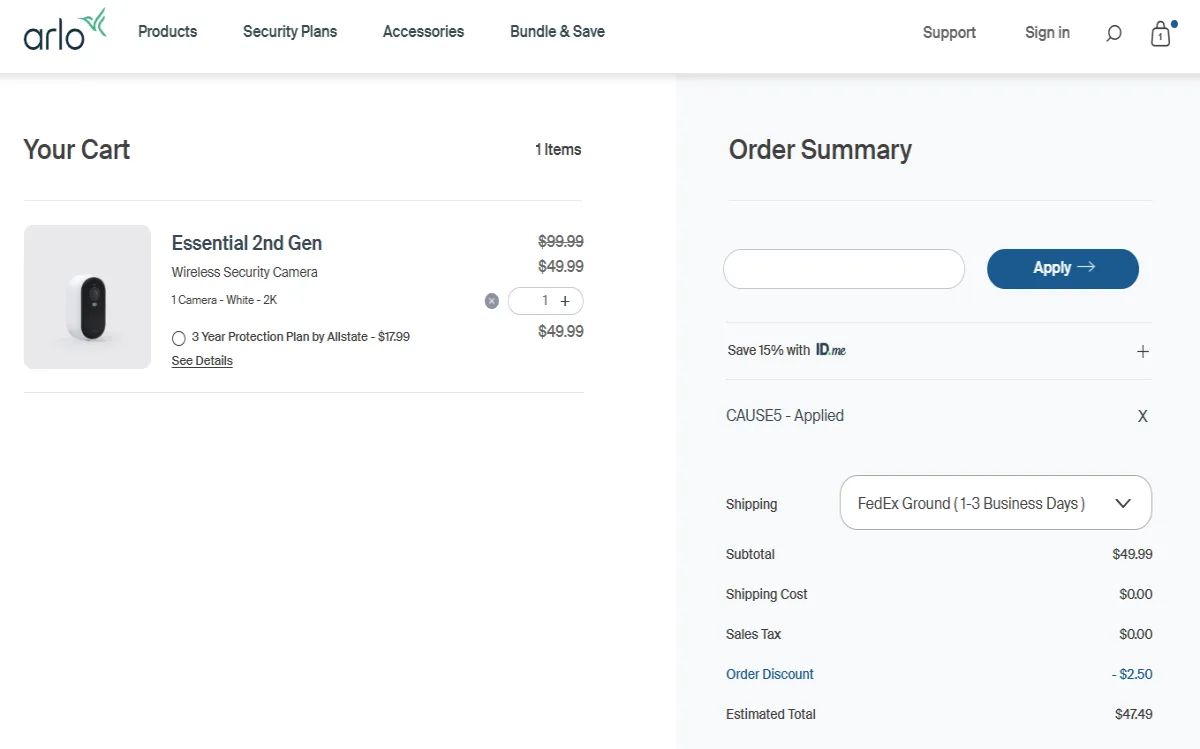Open the shopping bag icon
Viewport: 1200px width, 749px height.
coord(1160,35)
